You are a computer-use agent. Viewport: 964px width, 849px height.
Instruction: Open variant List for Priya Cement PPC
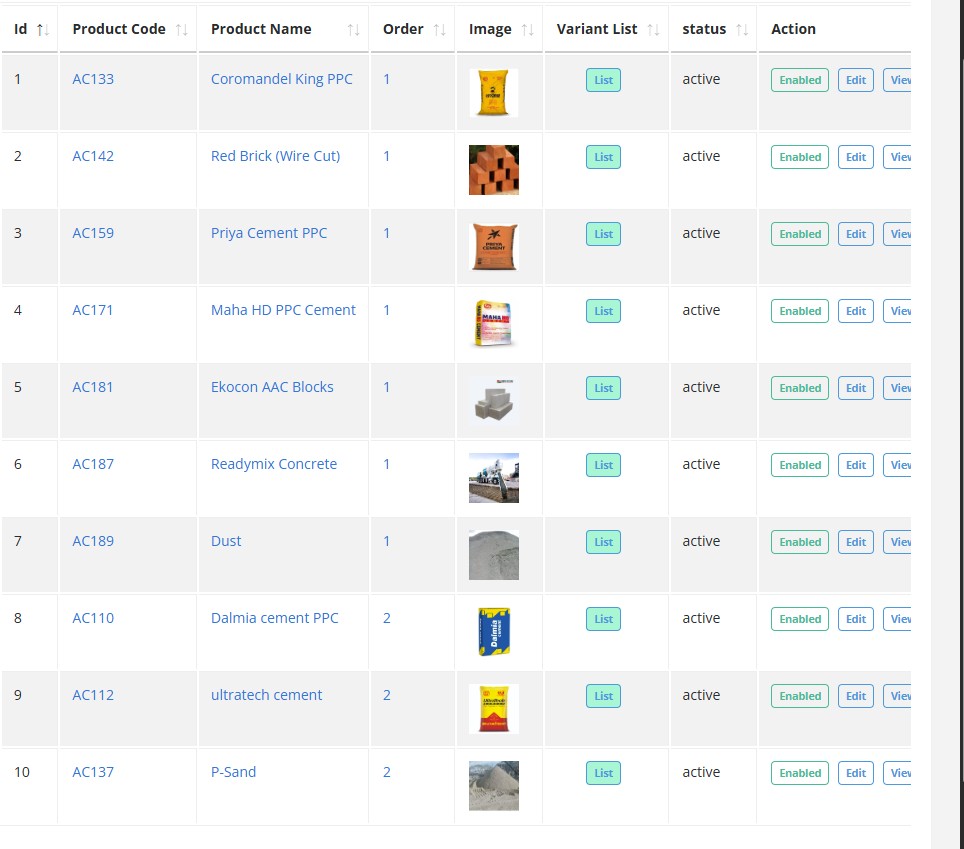(x=603, y=234)
